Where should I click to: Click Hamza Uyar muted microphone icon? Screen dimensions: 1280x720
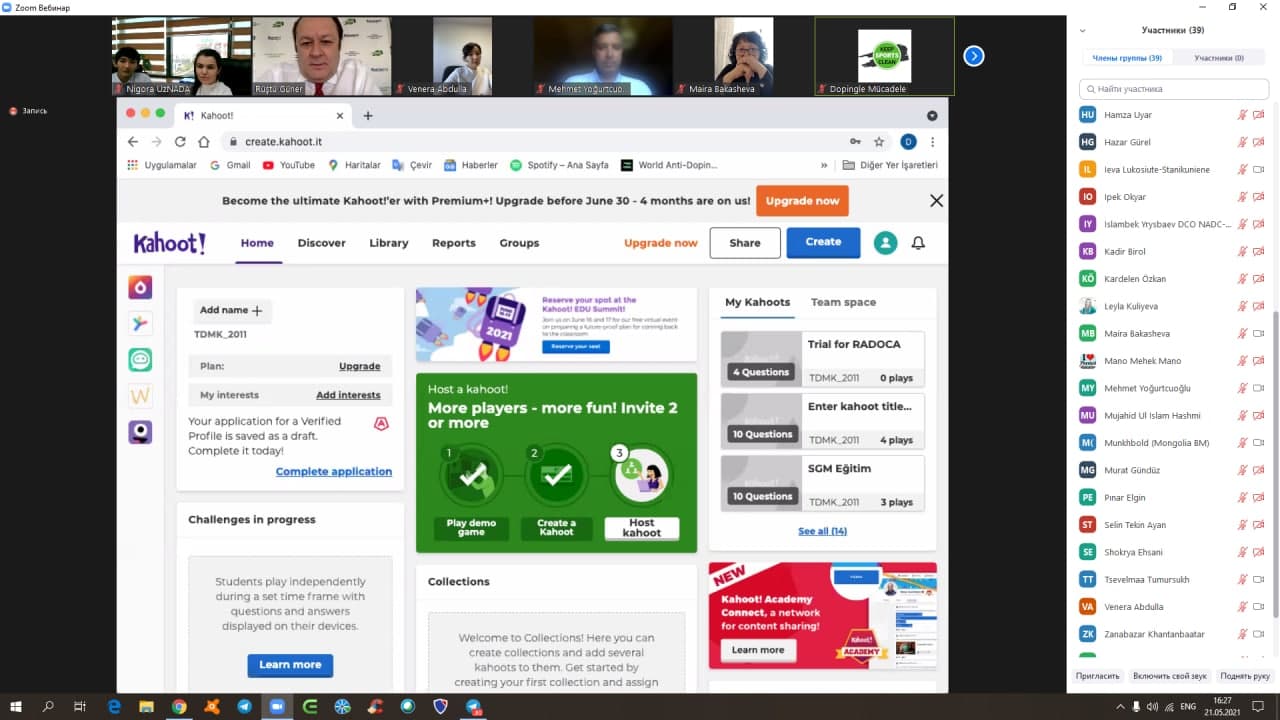point(1242,115)
